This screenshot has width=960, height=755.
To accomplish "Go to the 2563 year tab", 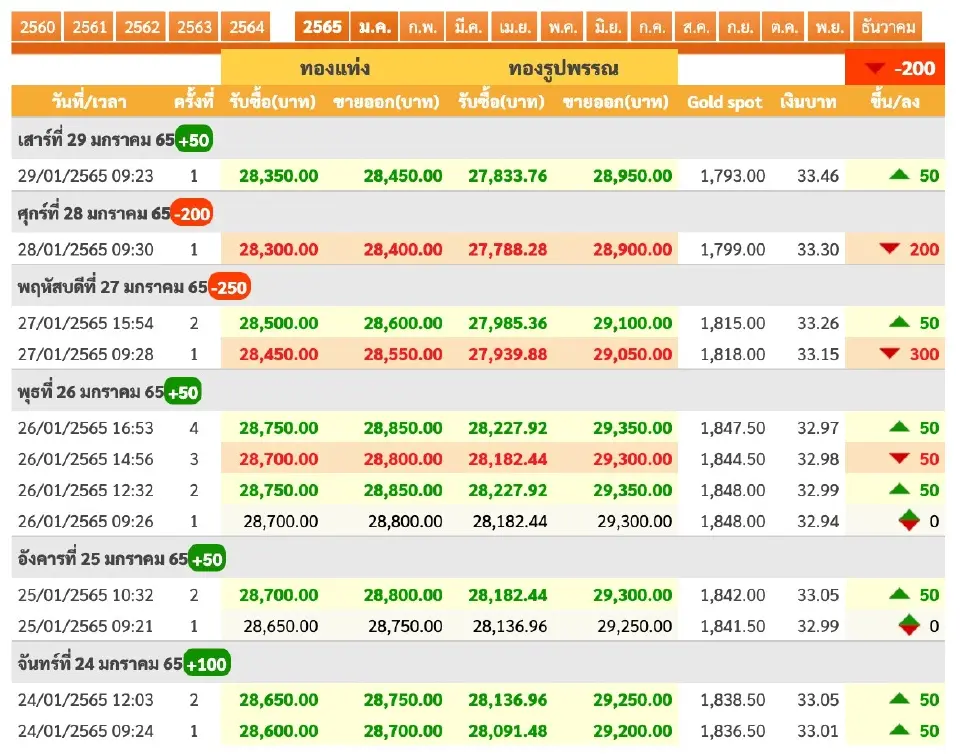I will click(x=194, y=27).
